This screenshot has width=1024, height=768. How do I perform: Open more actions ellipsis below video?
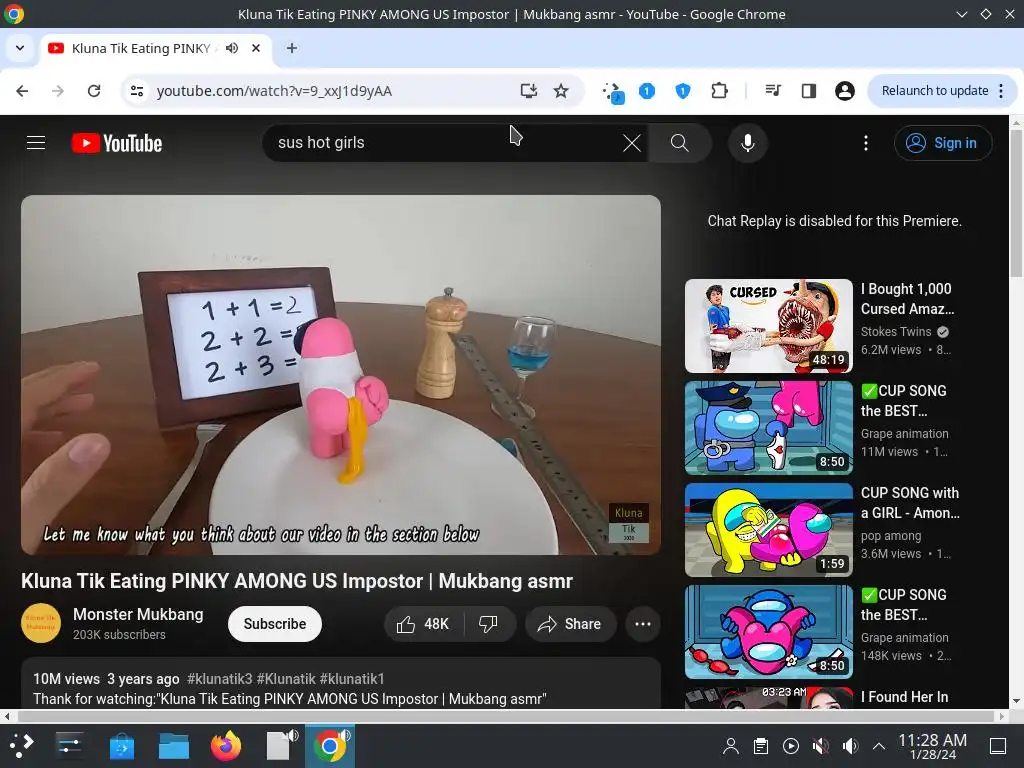tap(643, 624)
